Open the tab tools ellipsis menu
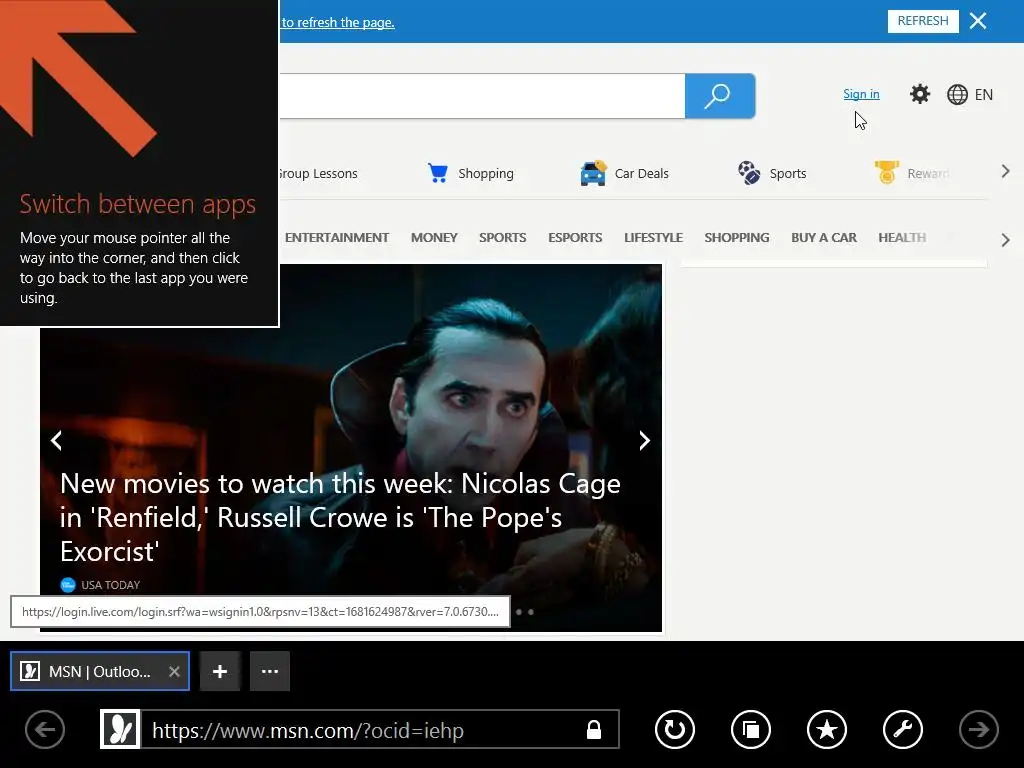Screen dimensions: 1024x768 tap(270, 671)
